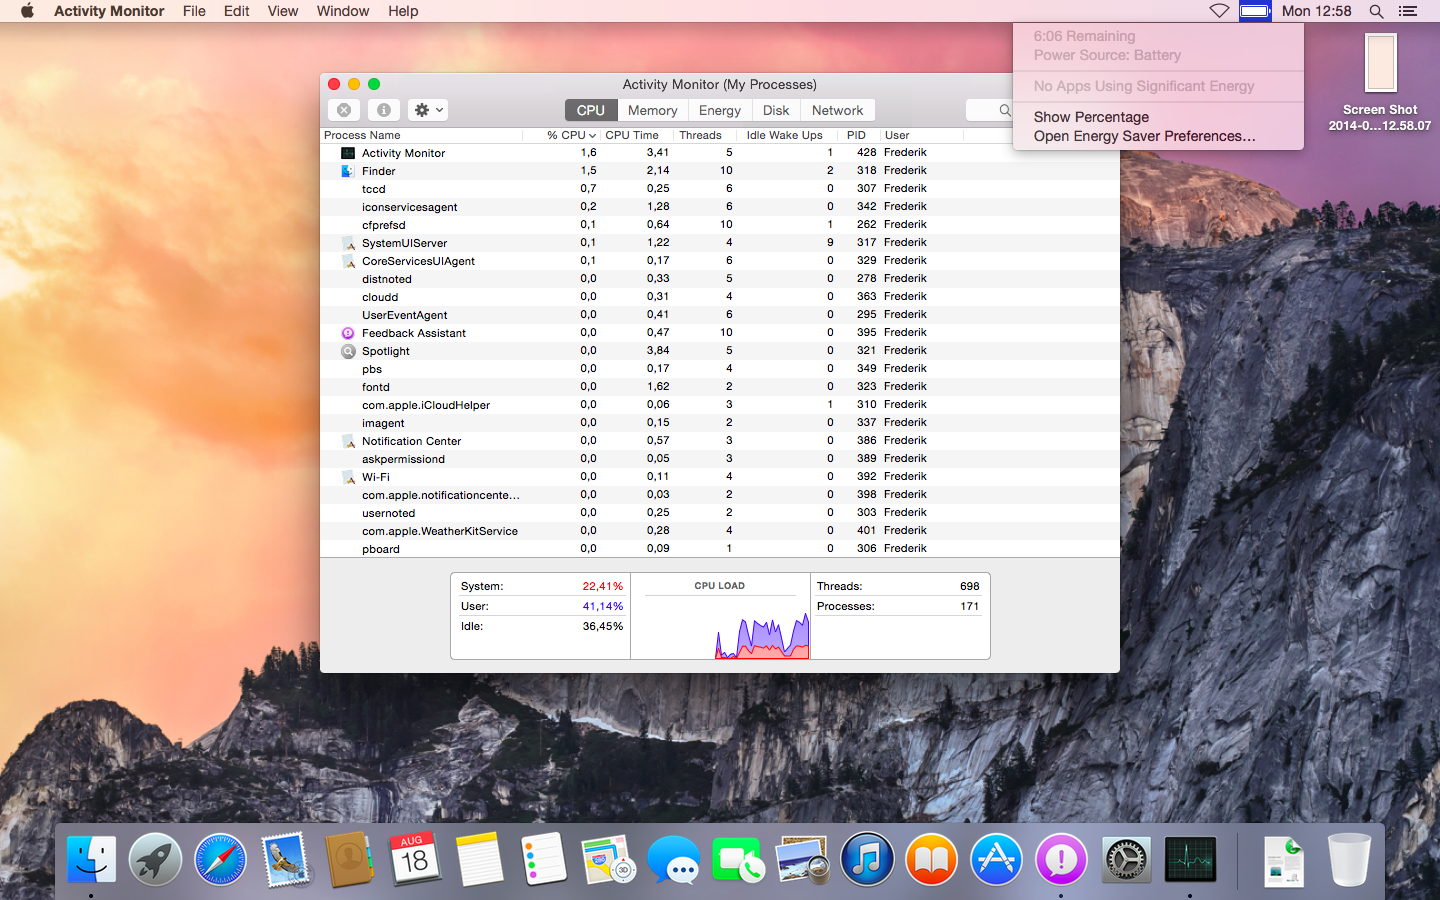Screen dimensions: 1440x900
Task: Open iTunes from the Dock
Action: click(x=867, y=860)
